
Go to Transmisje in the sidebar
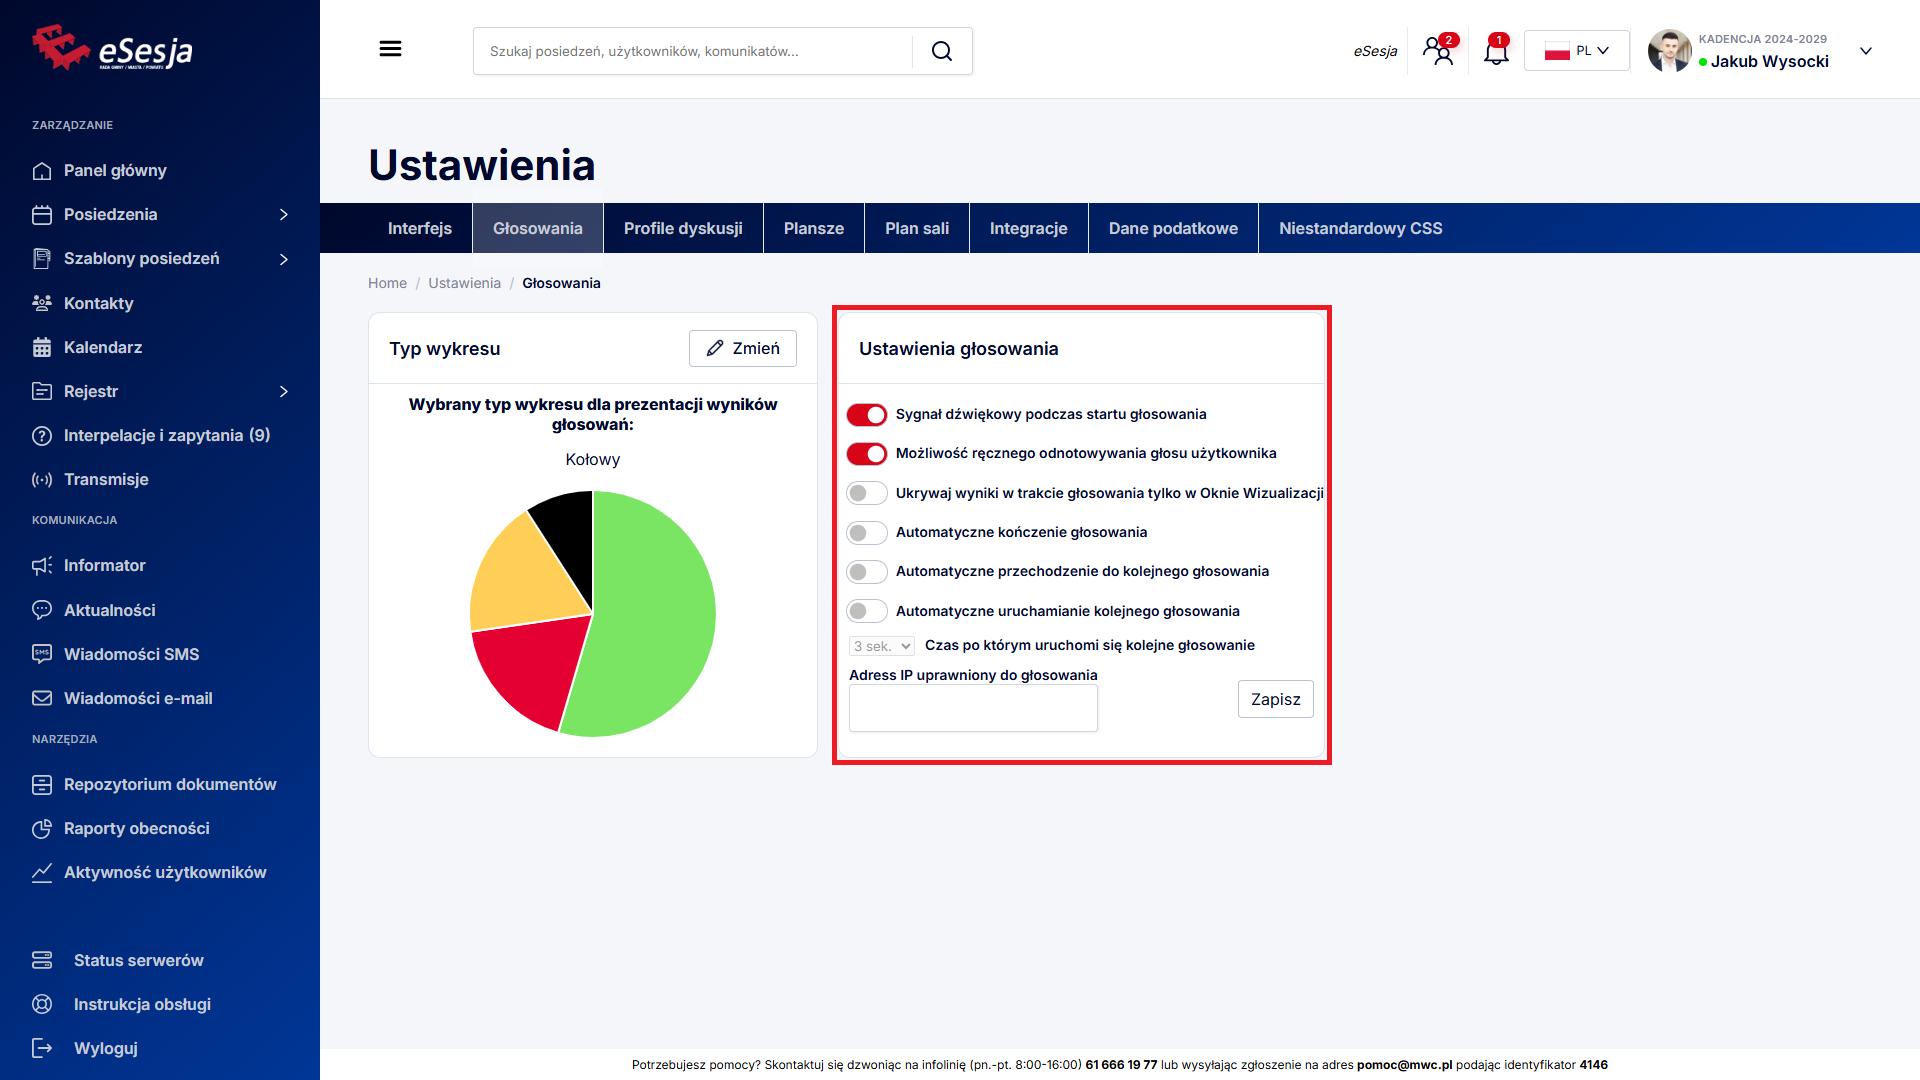[x=106, y=479]
